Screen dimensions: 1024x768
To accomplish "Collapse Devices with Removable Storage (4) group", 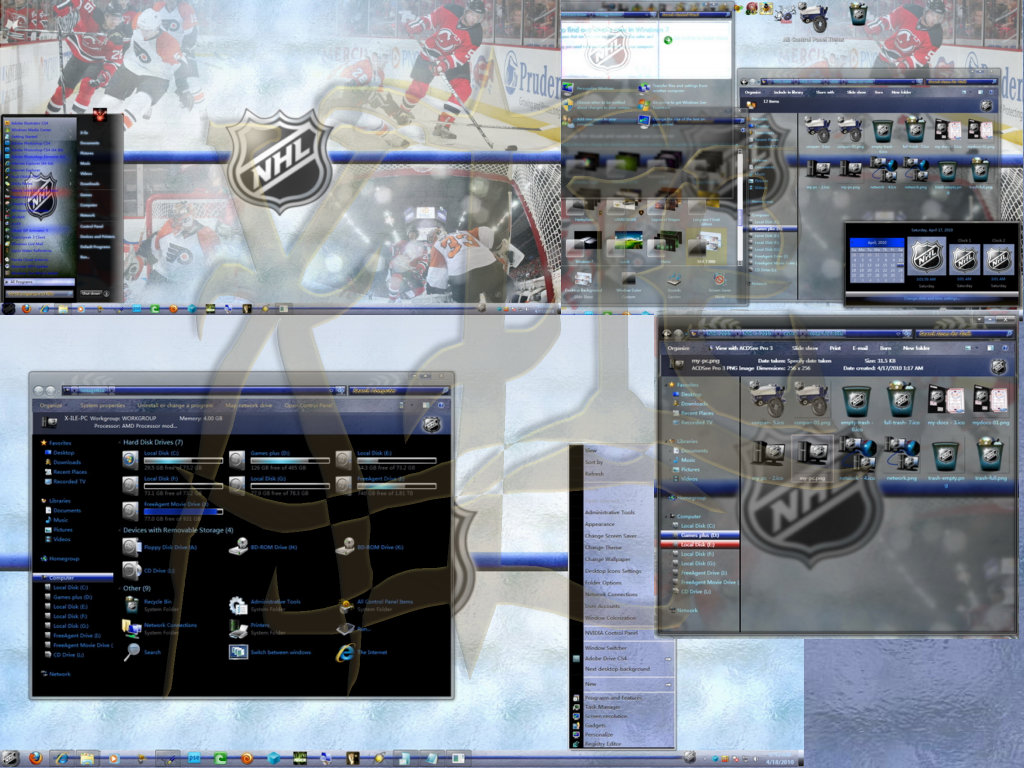I will click(120, 530).
